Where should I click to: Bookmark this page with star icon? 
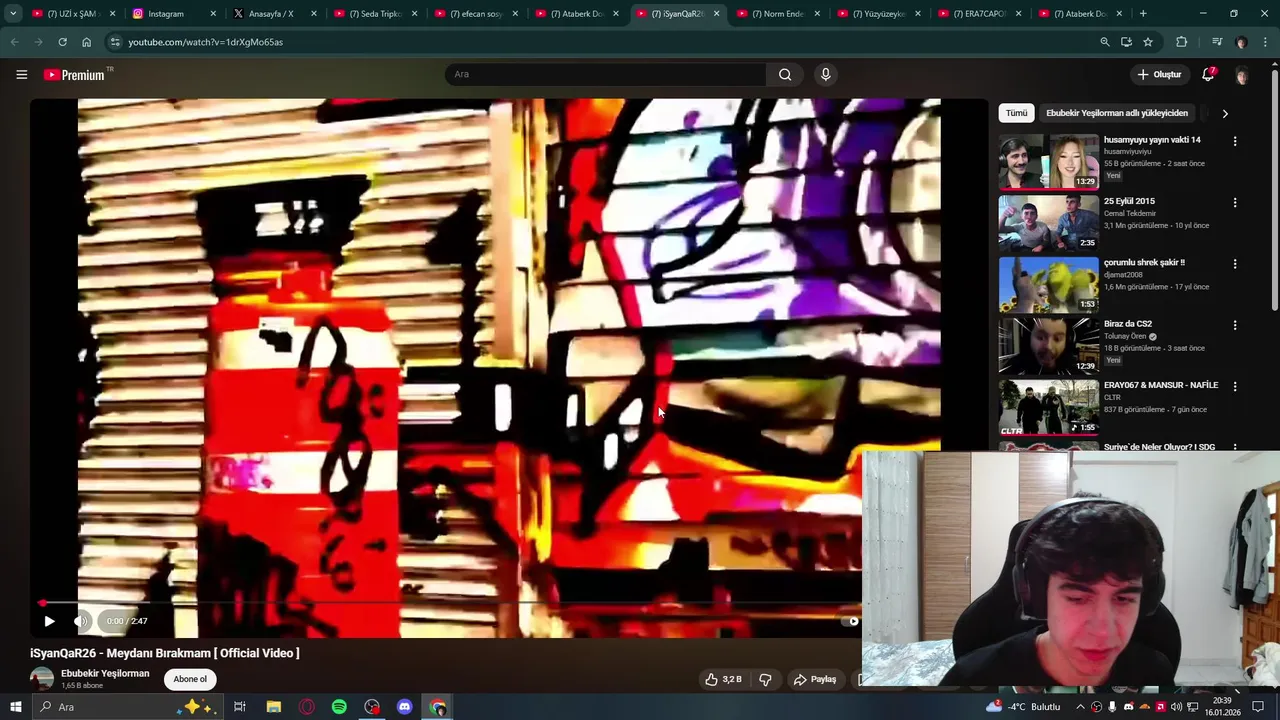pyautogui.click(x=1148, y=42)
